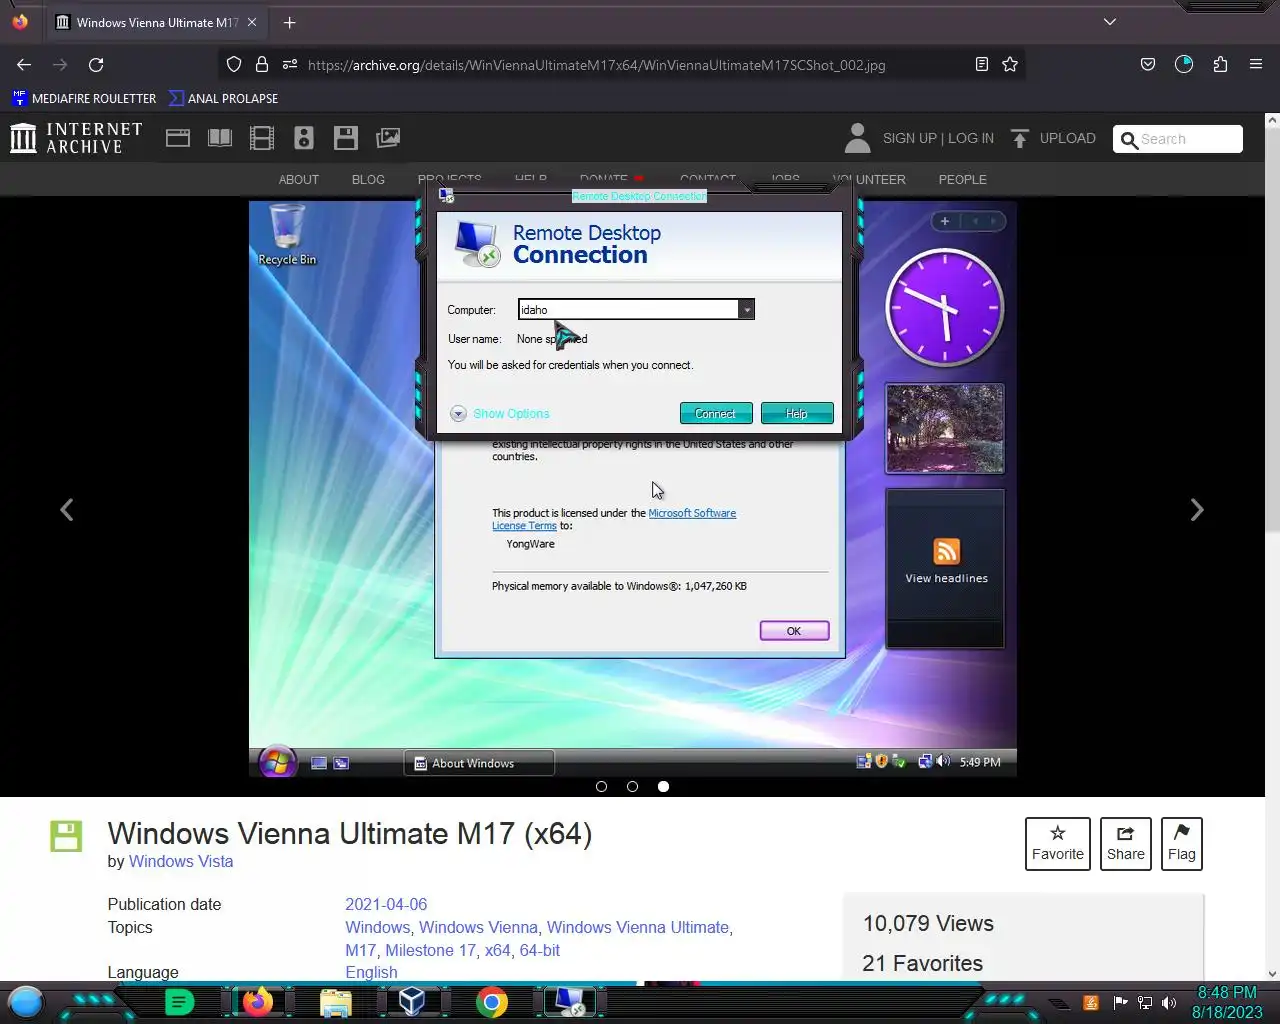1280x1024 pixels.
Task: Open the Windows Vista uploader link
Action: [x=181, y=861]
